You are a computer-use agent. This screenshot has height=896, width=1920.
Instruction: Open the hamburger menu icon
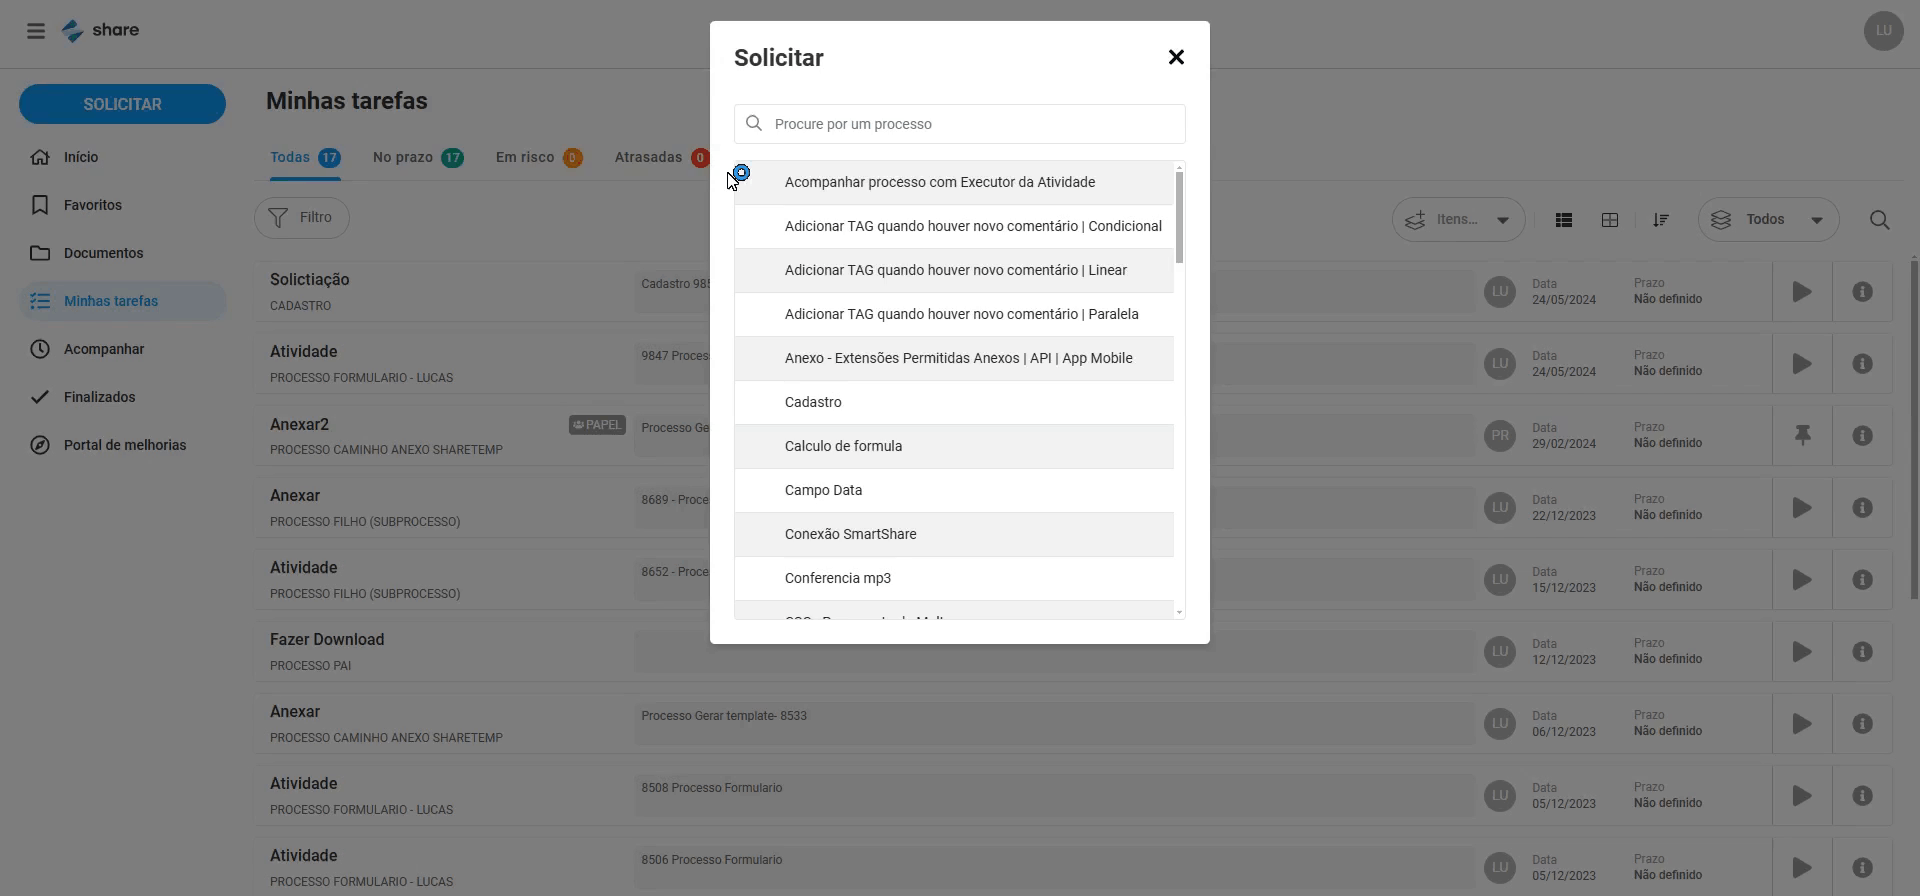point(36,31)
